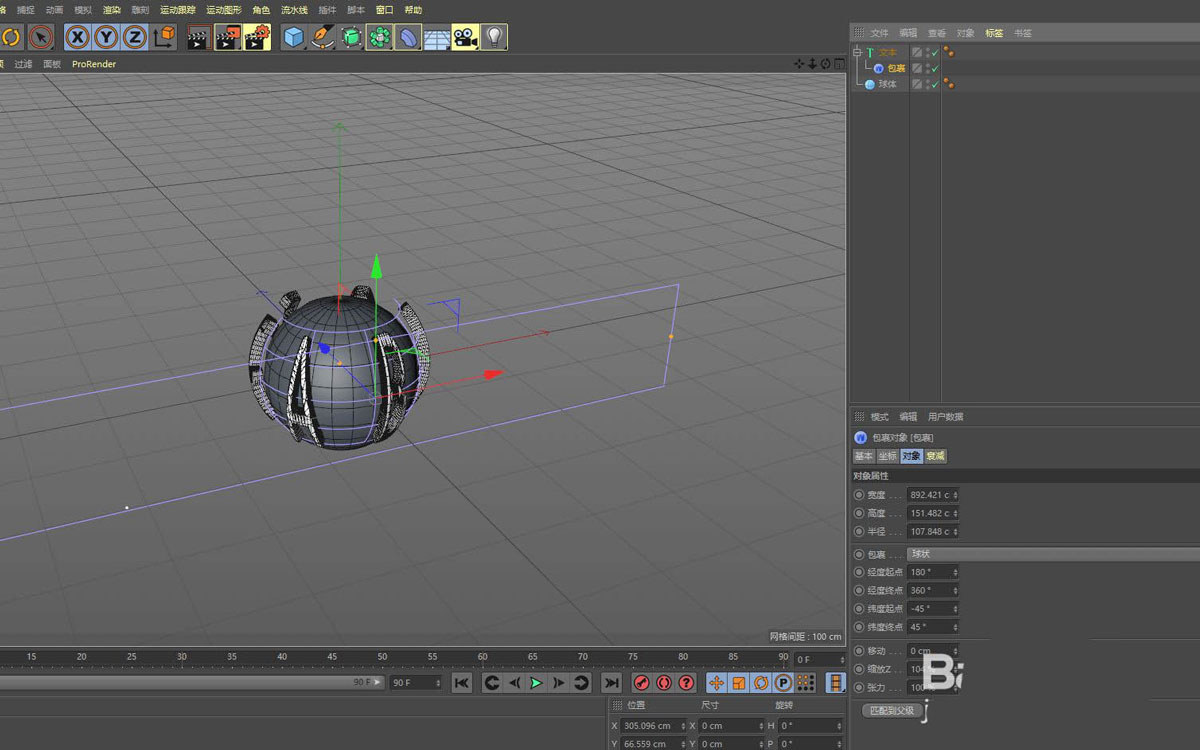Select the spline pen tool

click(x=322, y=38)
